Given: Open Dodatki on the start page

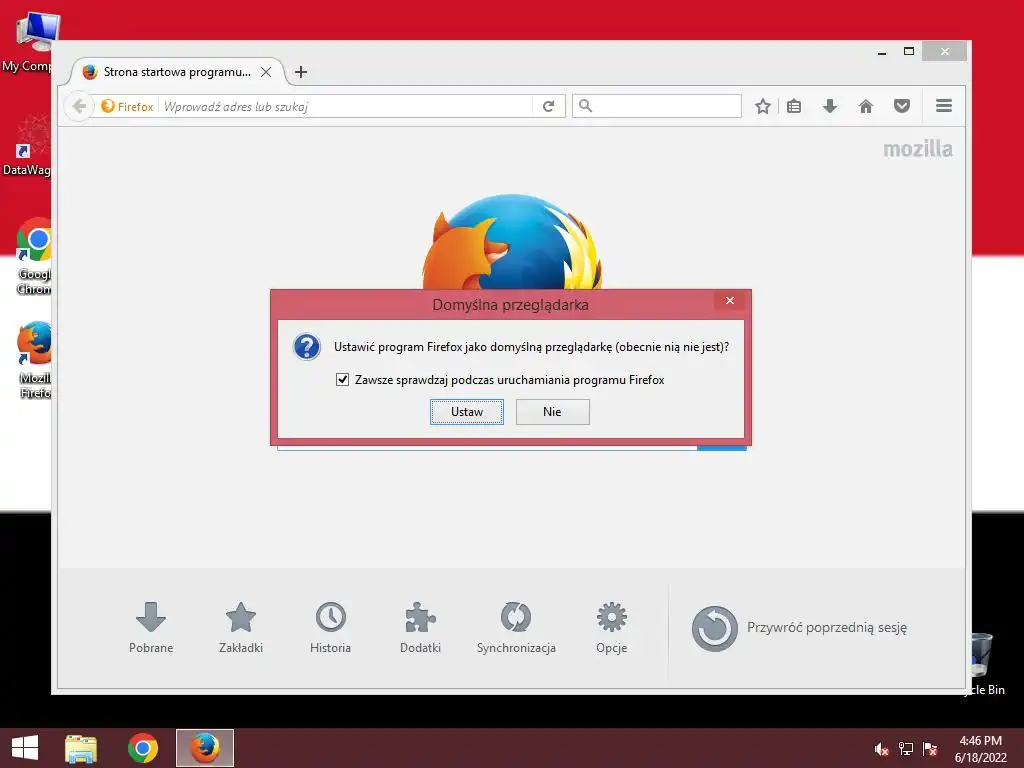Looking at the screenshot, I should pyautogui.click(x=420, y=627).
